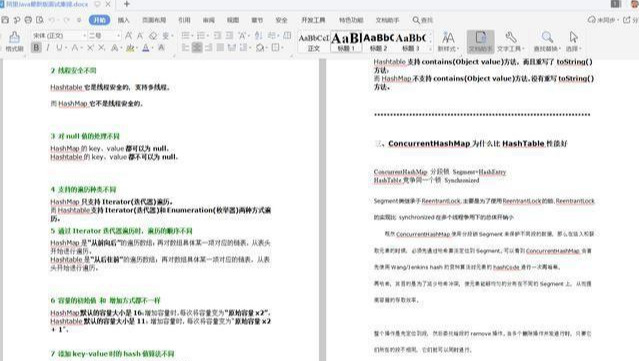639x361 pixels.
Task: Open the 审阅 ribbon tab
Action: click(209, 20)
